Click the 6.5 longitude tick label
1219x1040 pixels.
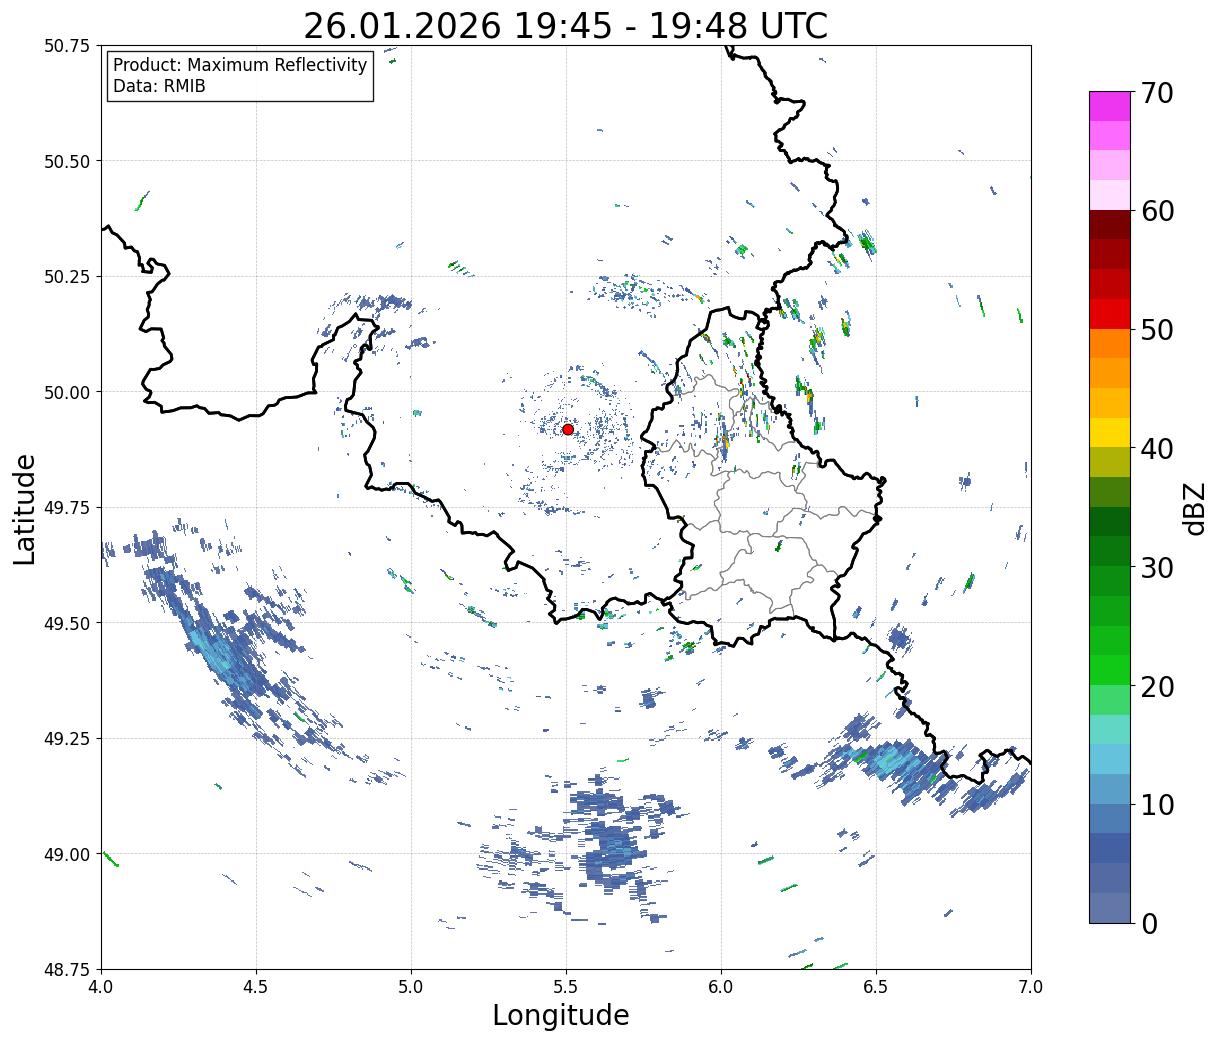[x=876, y=986]
